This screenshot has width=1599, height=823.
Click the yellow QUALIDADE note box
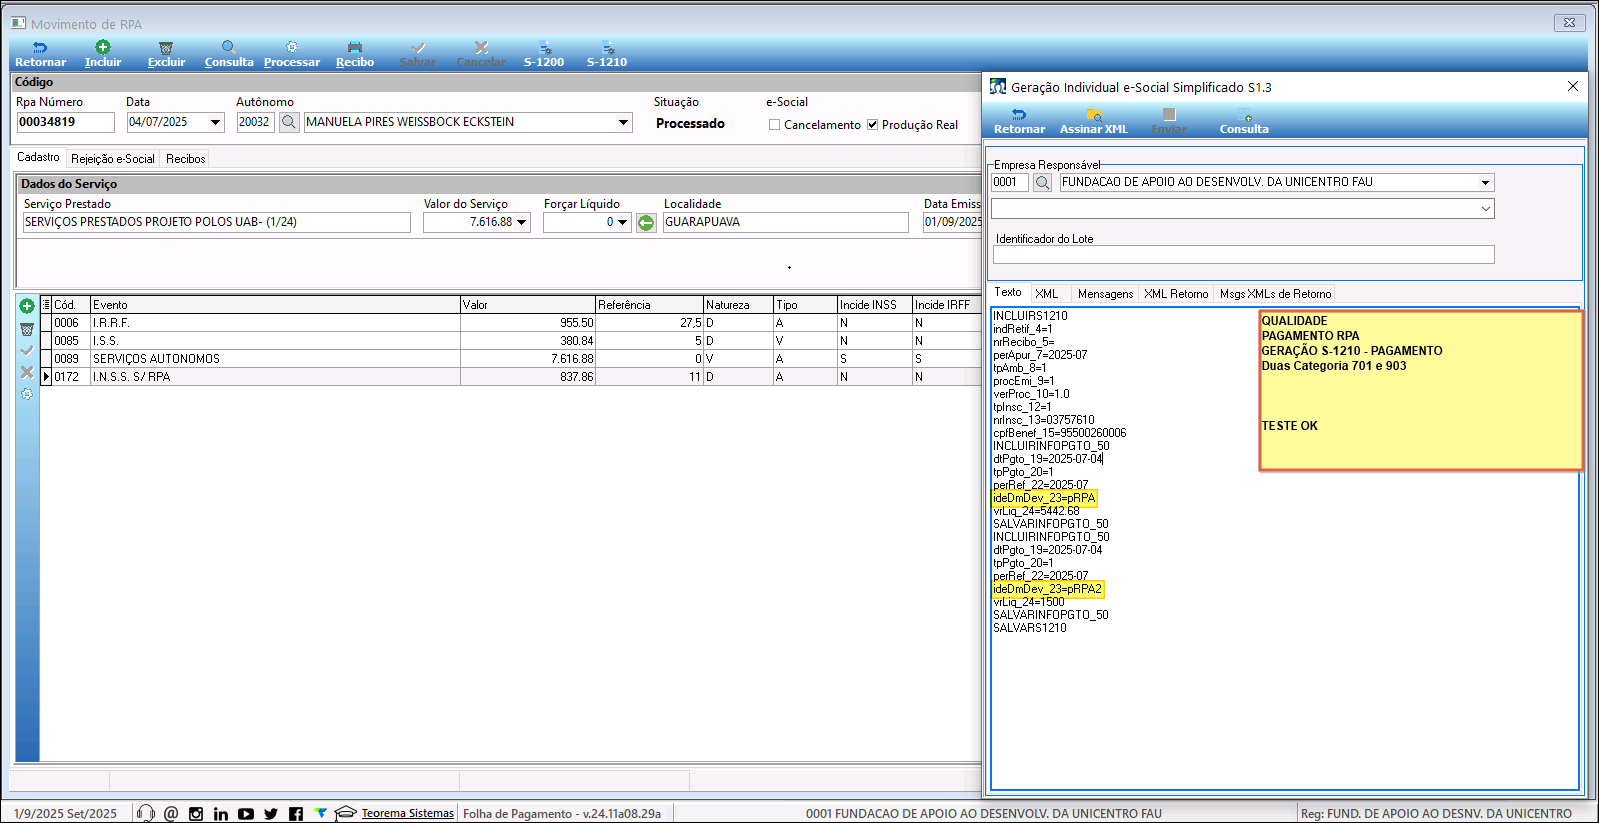tap(1421, 390)
